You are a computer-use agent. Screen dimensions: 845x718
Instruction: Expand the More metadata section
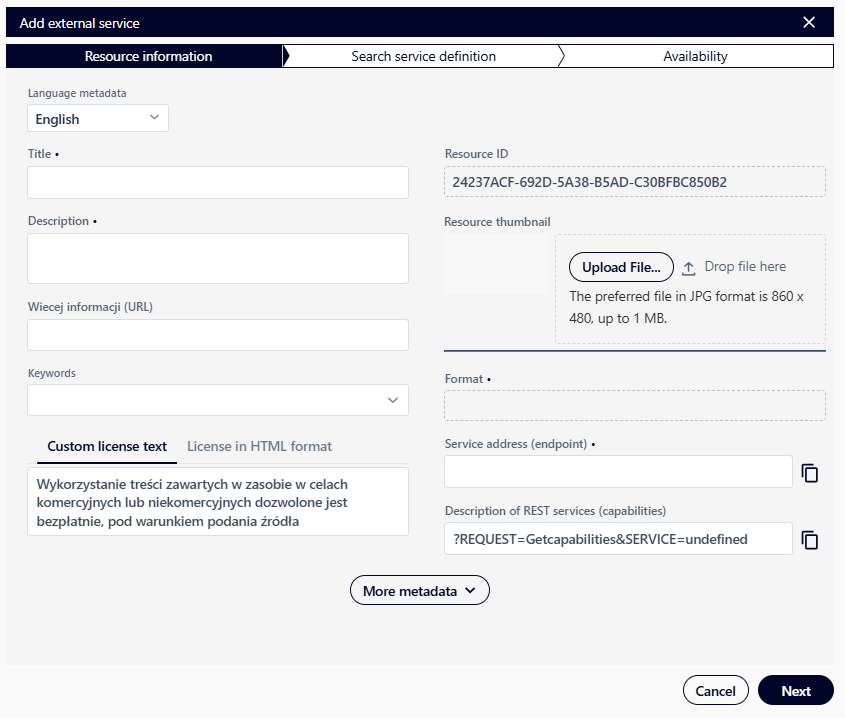(419, 591)
